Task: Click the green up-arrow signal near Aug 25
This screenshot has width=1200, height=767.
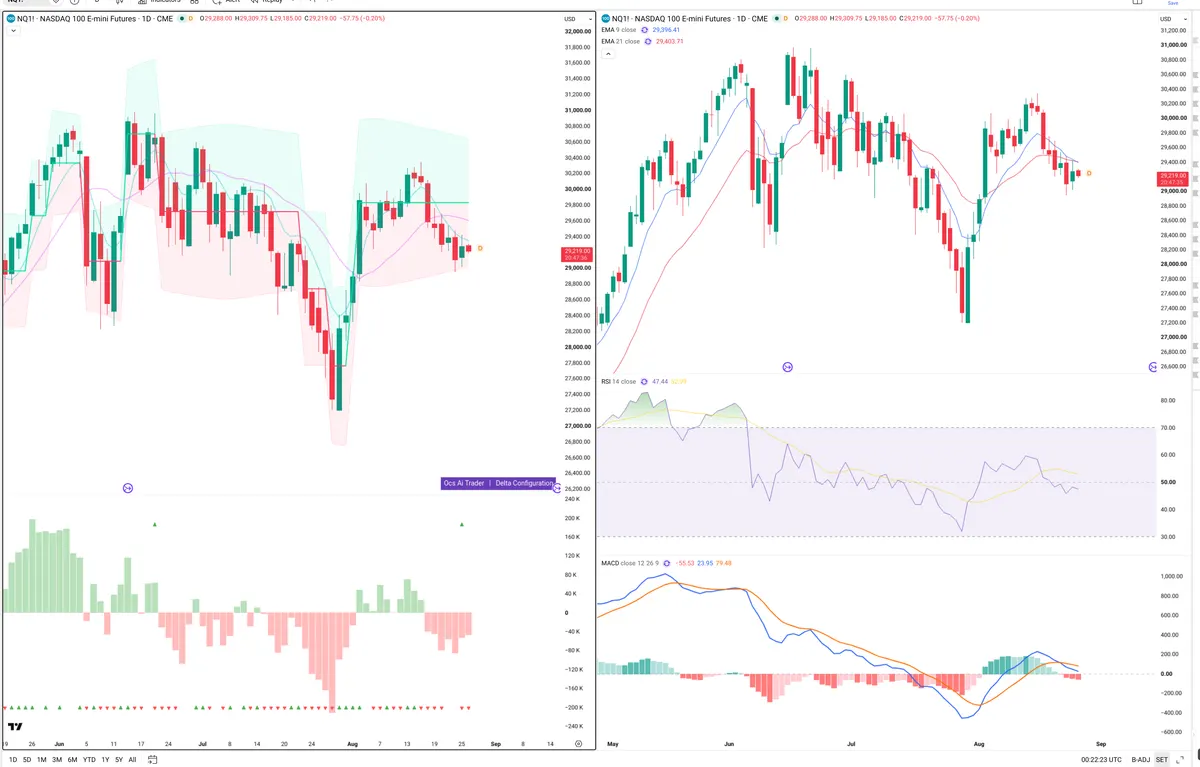Action: point(462,524)
